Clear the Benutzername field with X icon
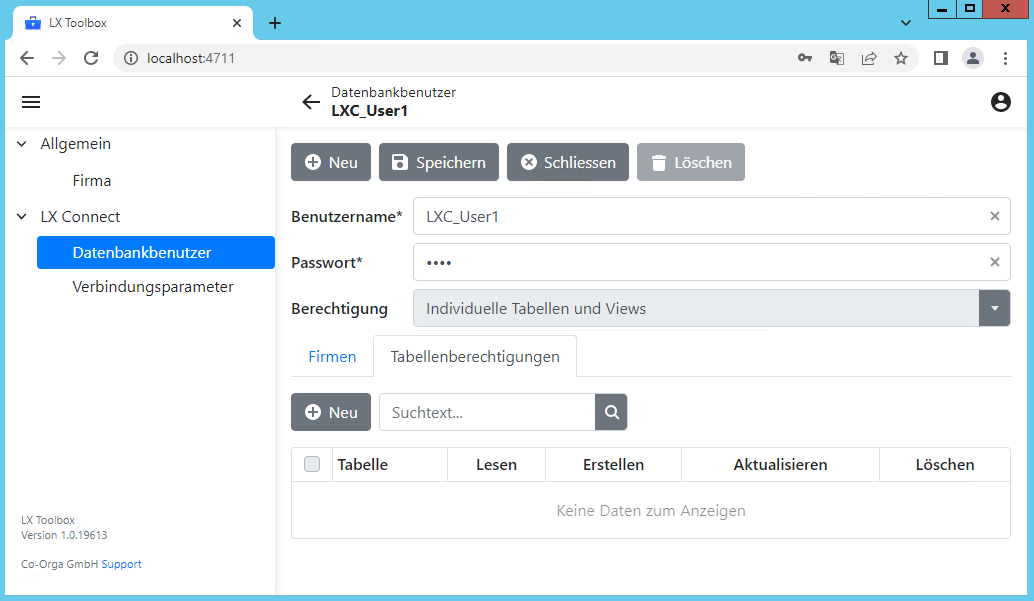Image resolution: width=1034 pixels, height=601 pixels. click(994, 216)
